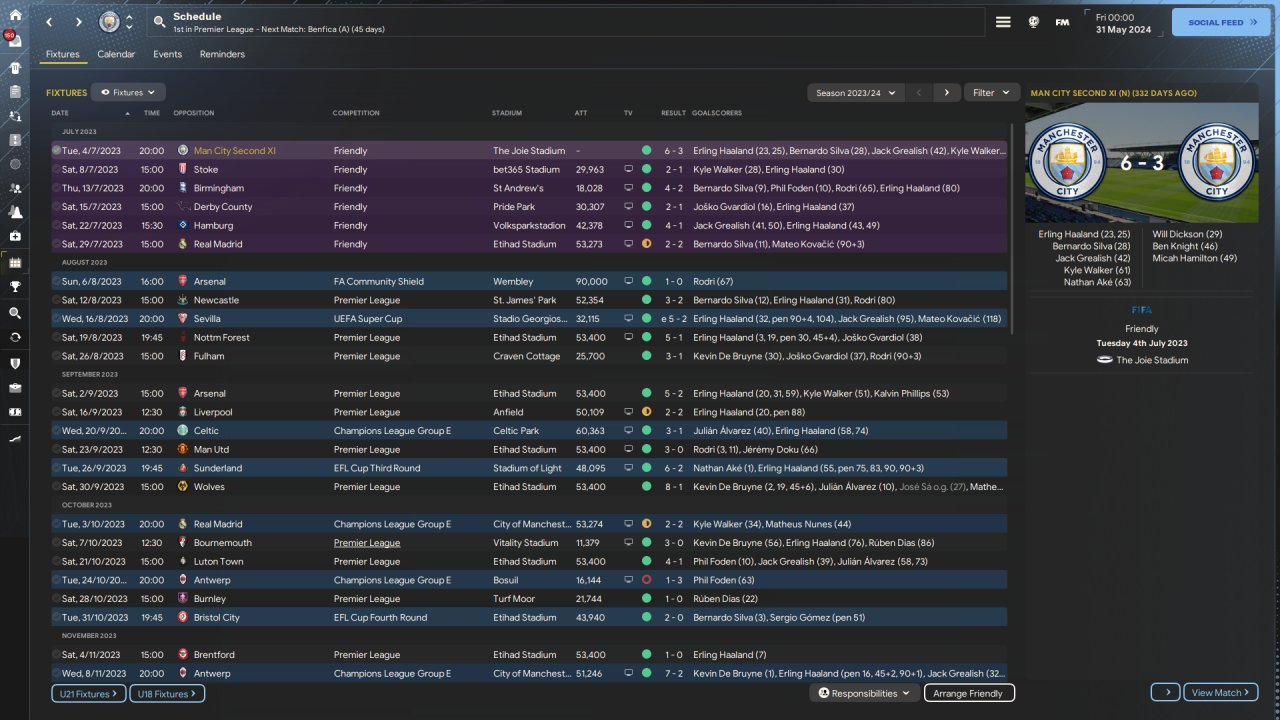The width and height of the screenshot is (1280, 720).
Task: Sort the fixtures by the Date column header
Action: (60, 113)
